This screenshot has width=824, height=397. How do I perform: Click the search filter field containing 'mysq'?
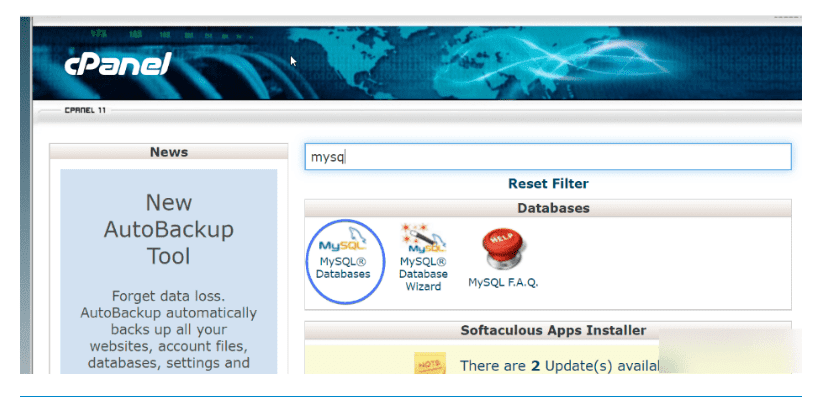(548, 157)
